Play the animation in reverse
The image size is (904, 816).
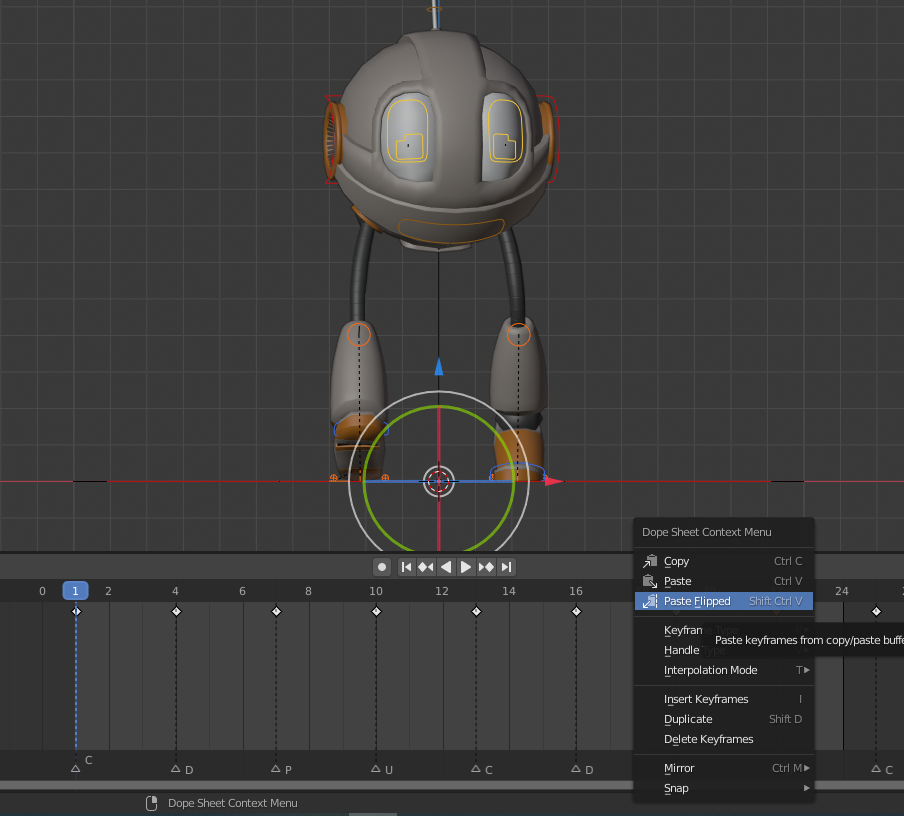pos(446,567)
